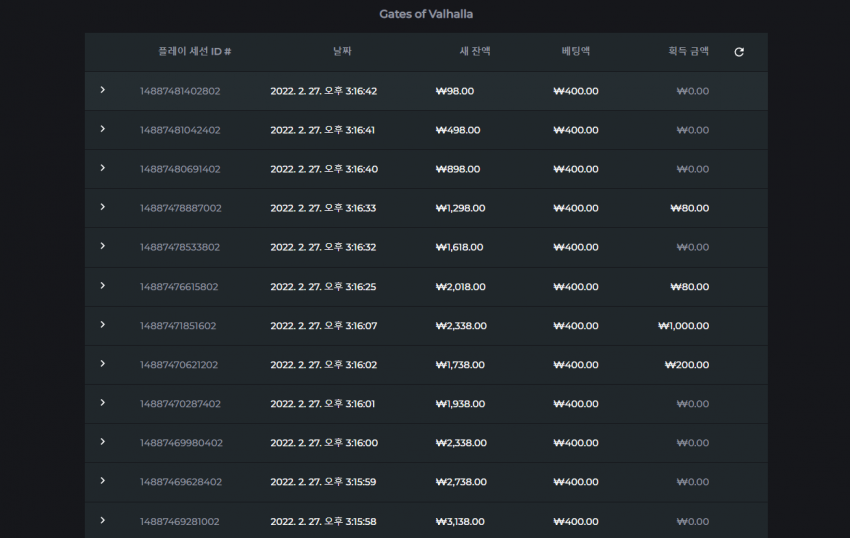
Task: Click the ₩1,000.00 winnings value
Action: [x=683, y=326]
